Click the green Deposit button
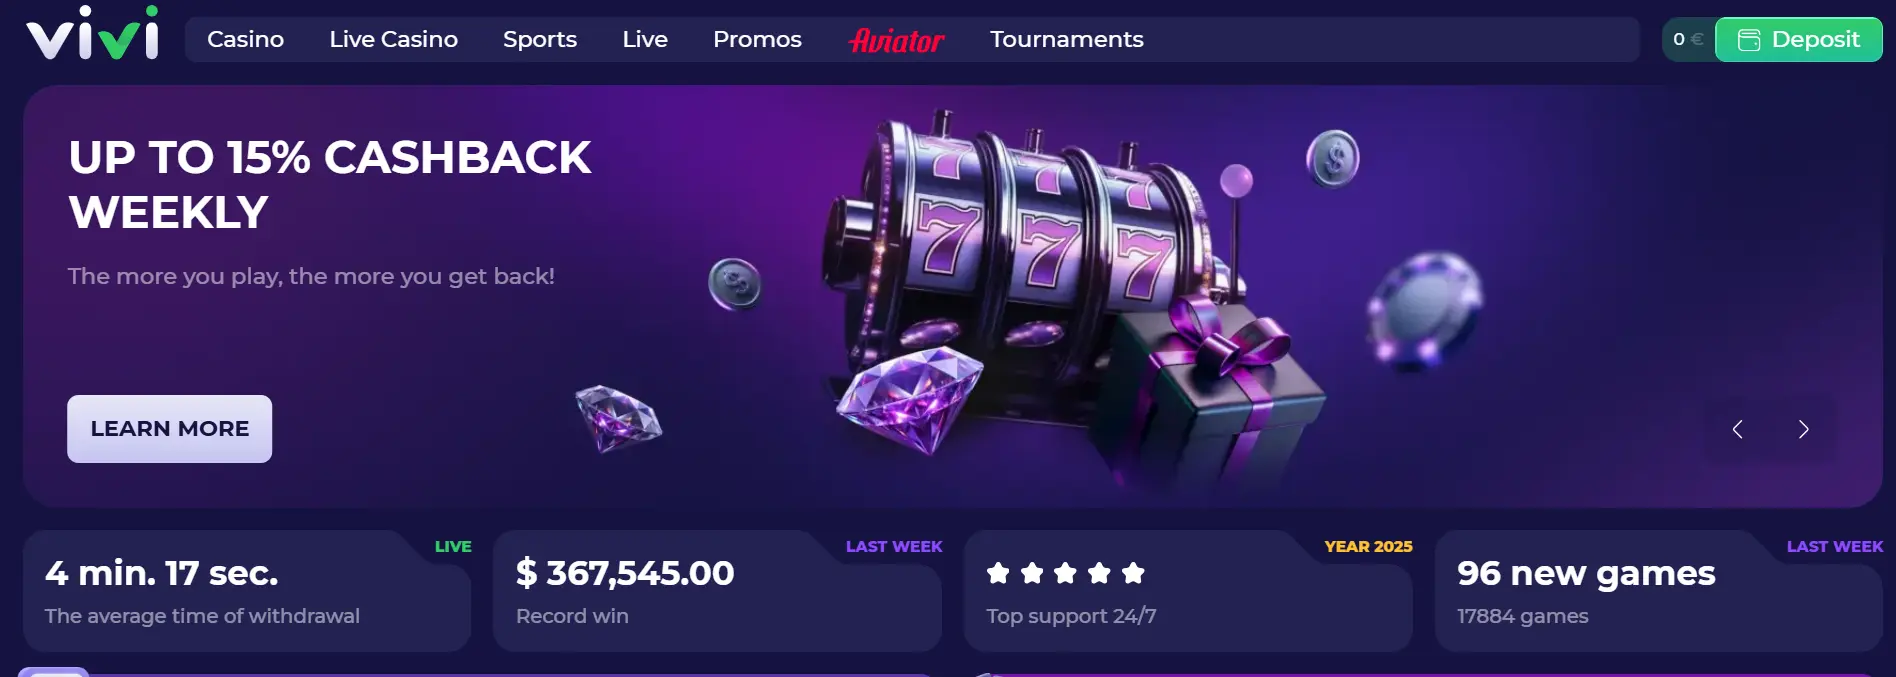 pyautogui.click(x=1798, y=40)
